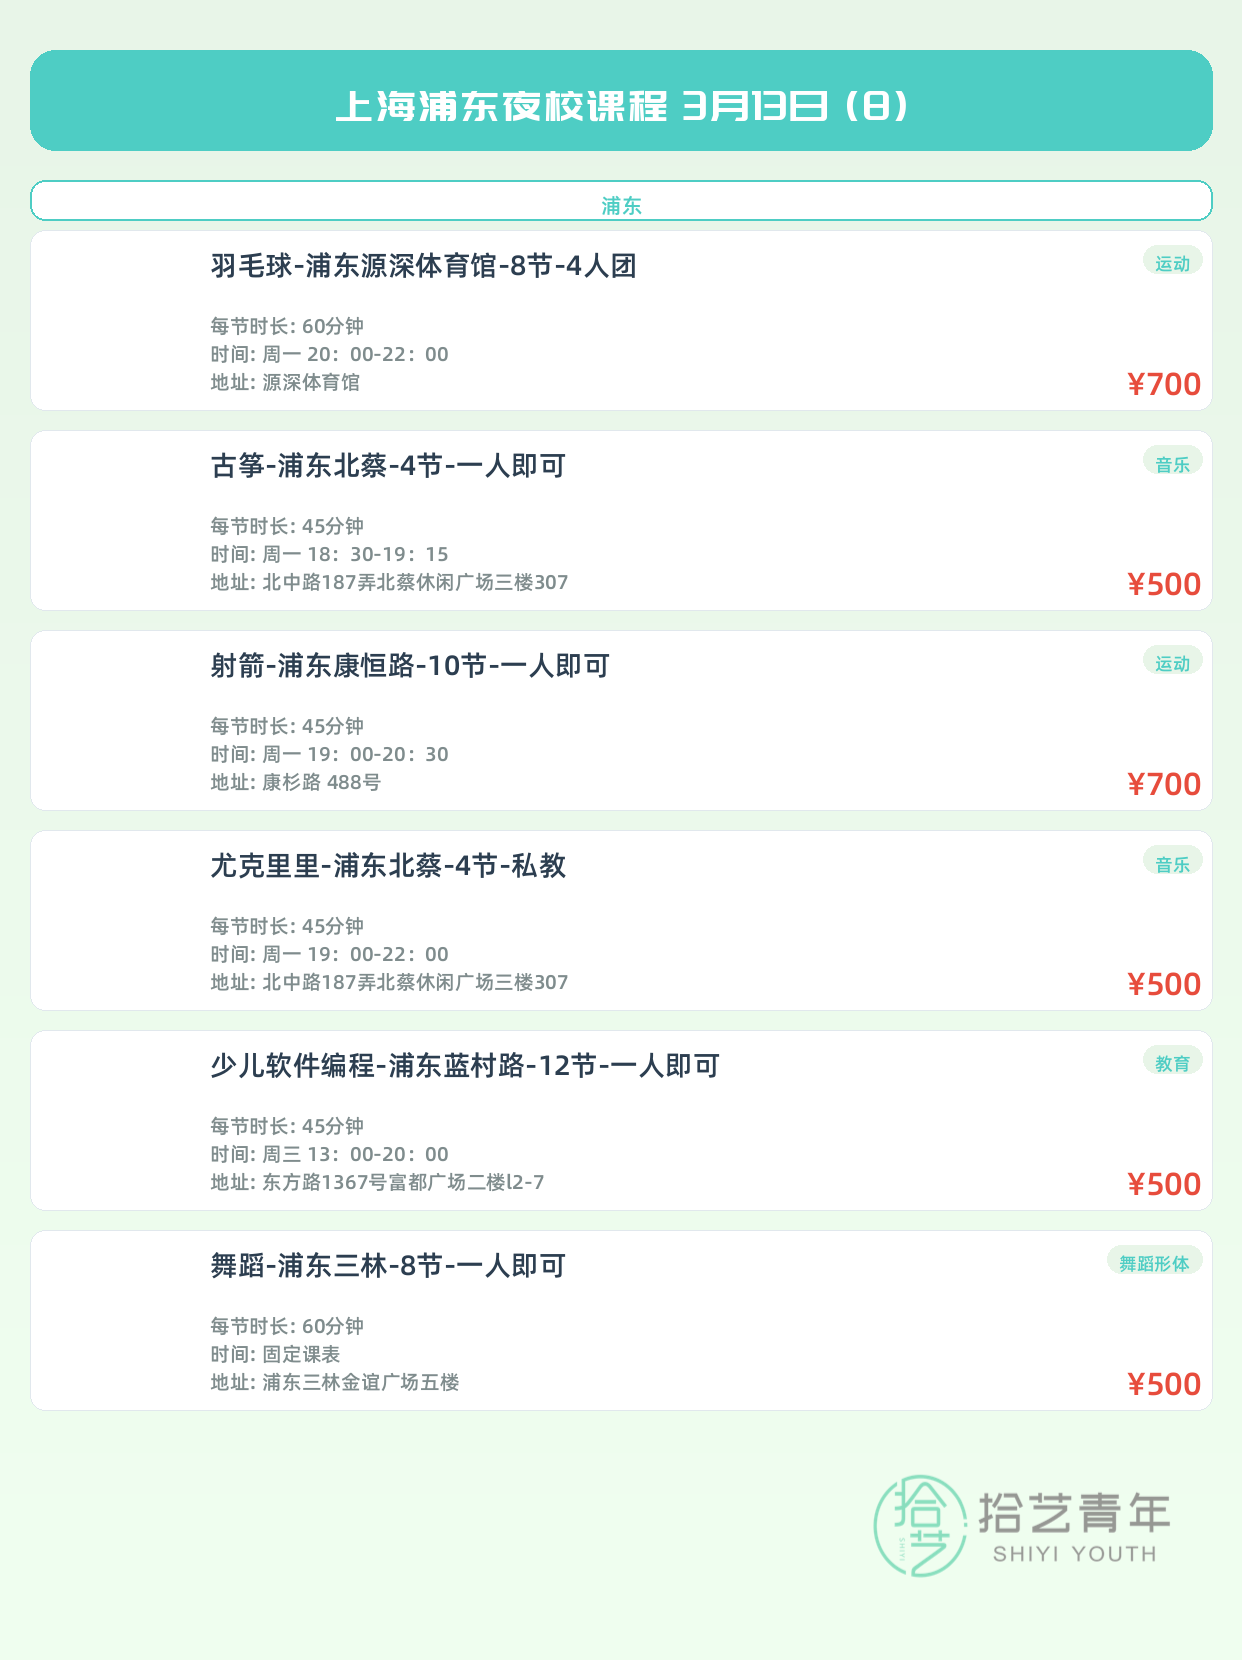Open the 少儿软件编程-浦东蓝村路 course title

465,1066
